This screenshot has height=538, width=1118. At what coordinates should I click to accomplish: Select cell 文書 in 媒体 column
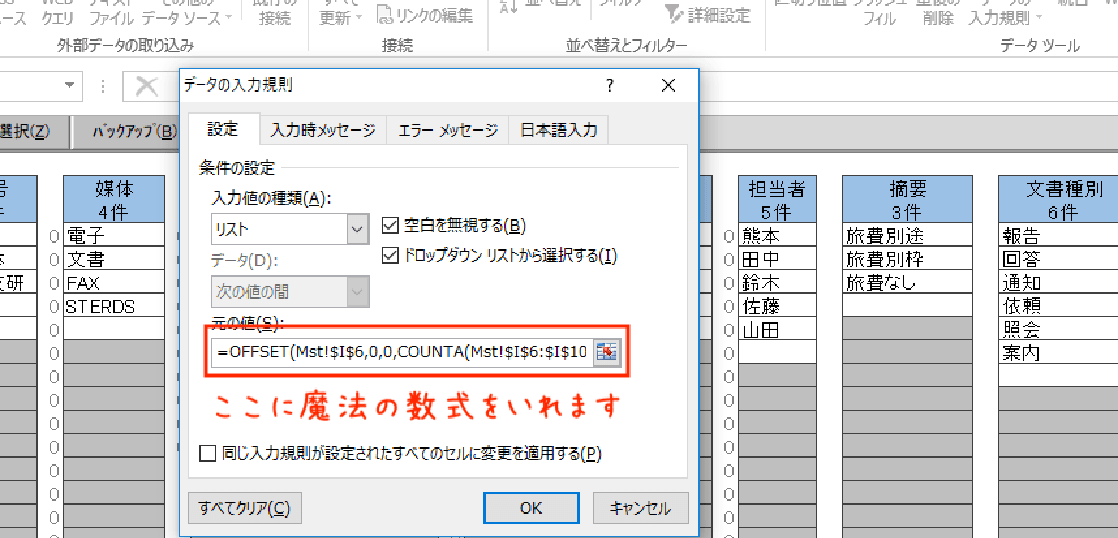click(x=114, y=258)
